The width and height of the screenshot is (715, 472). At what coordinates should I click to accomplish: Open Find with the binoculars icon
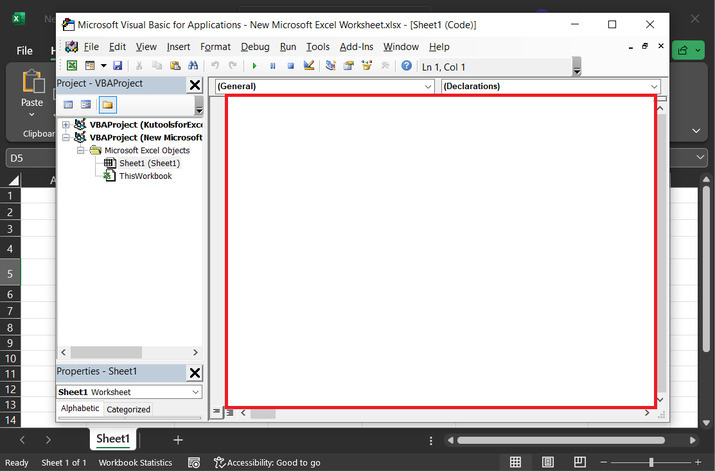[193, 66]
